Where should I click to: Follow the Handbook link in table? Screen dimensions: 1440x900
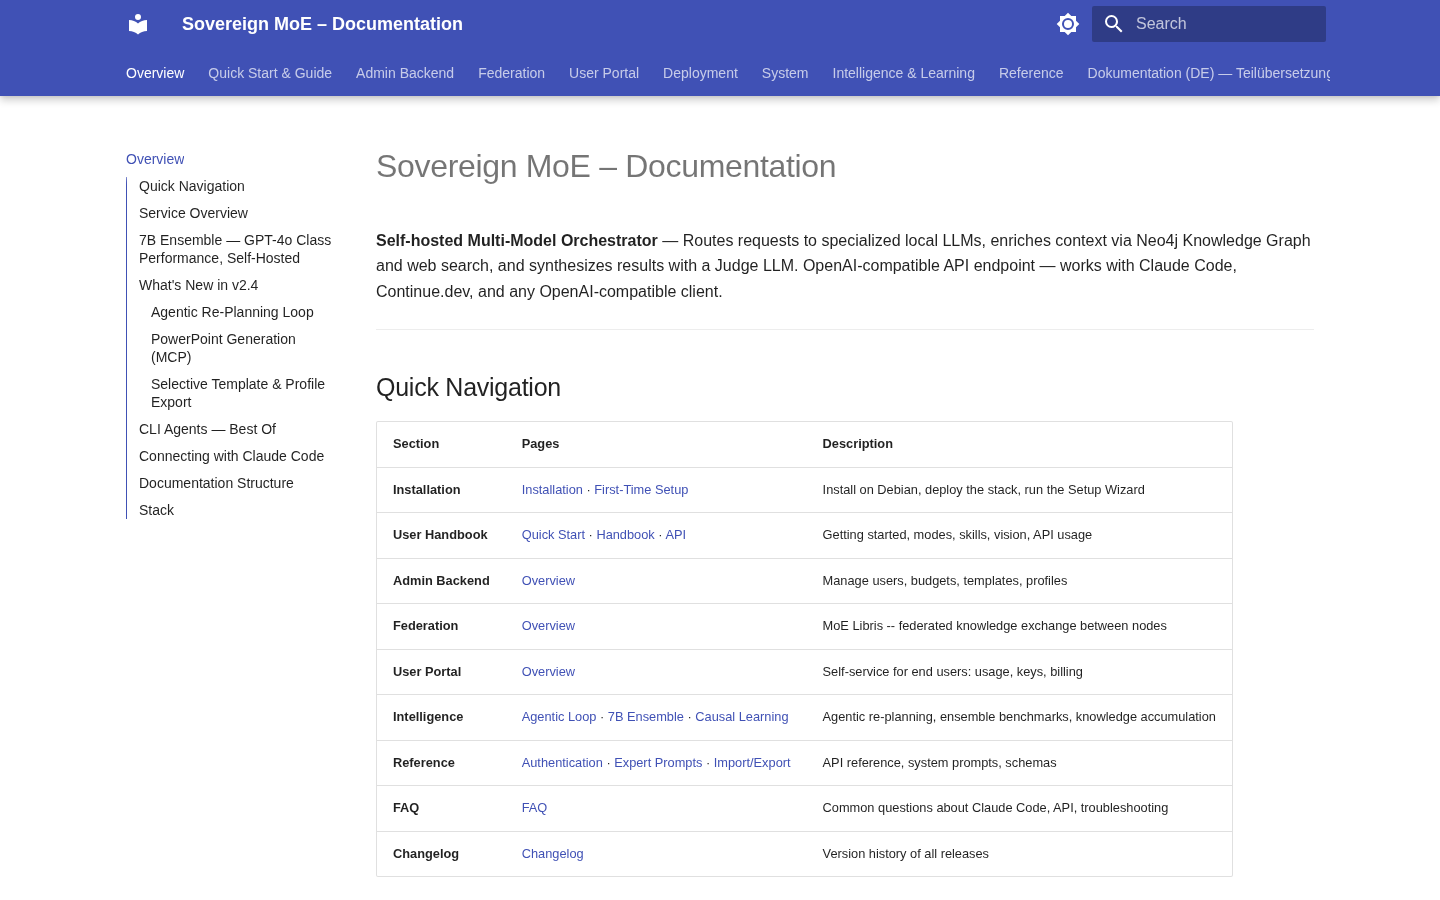point(625,535)
